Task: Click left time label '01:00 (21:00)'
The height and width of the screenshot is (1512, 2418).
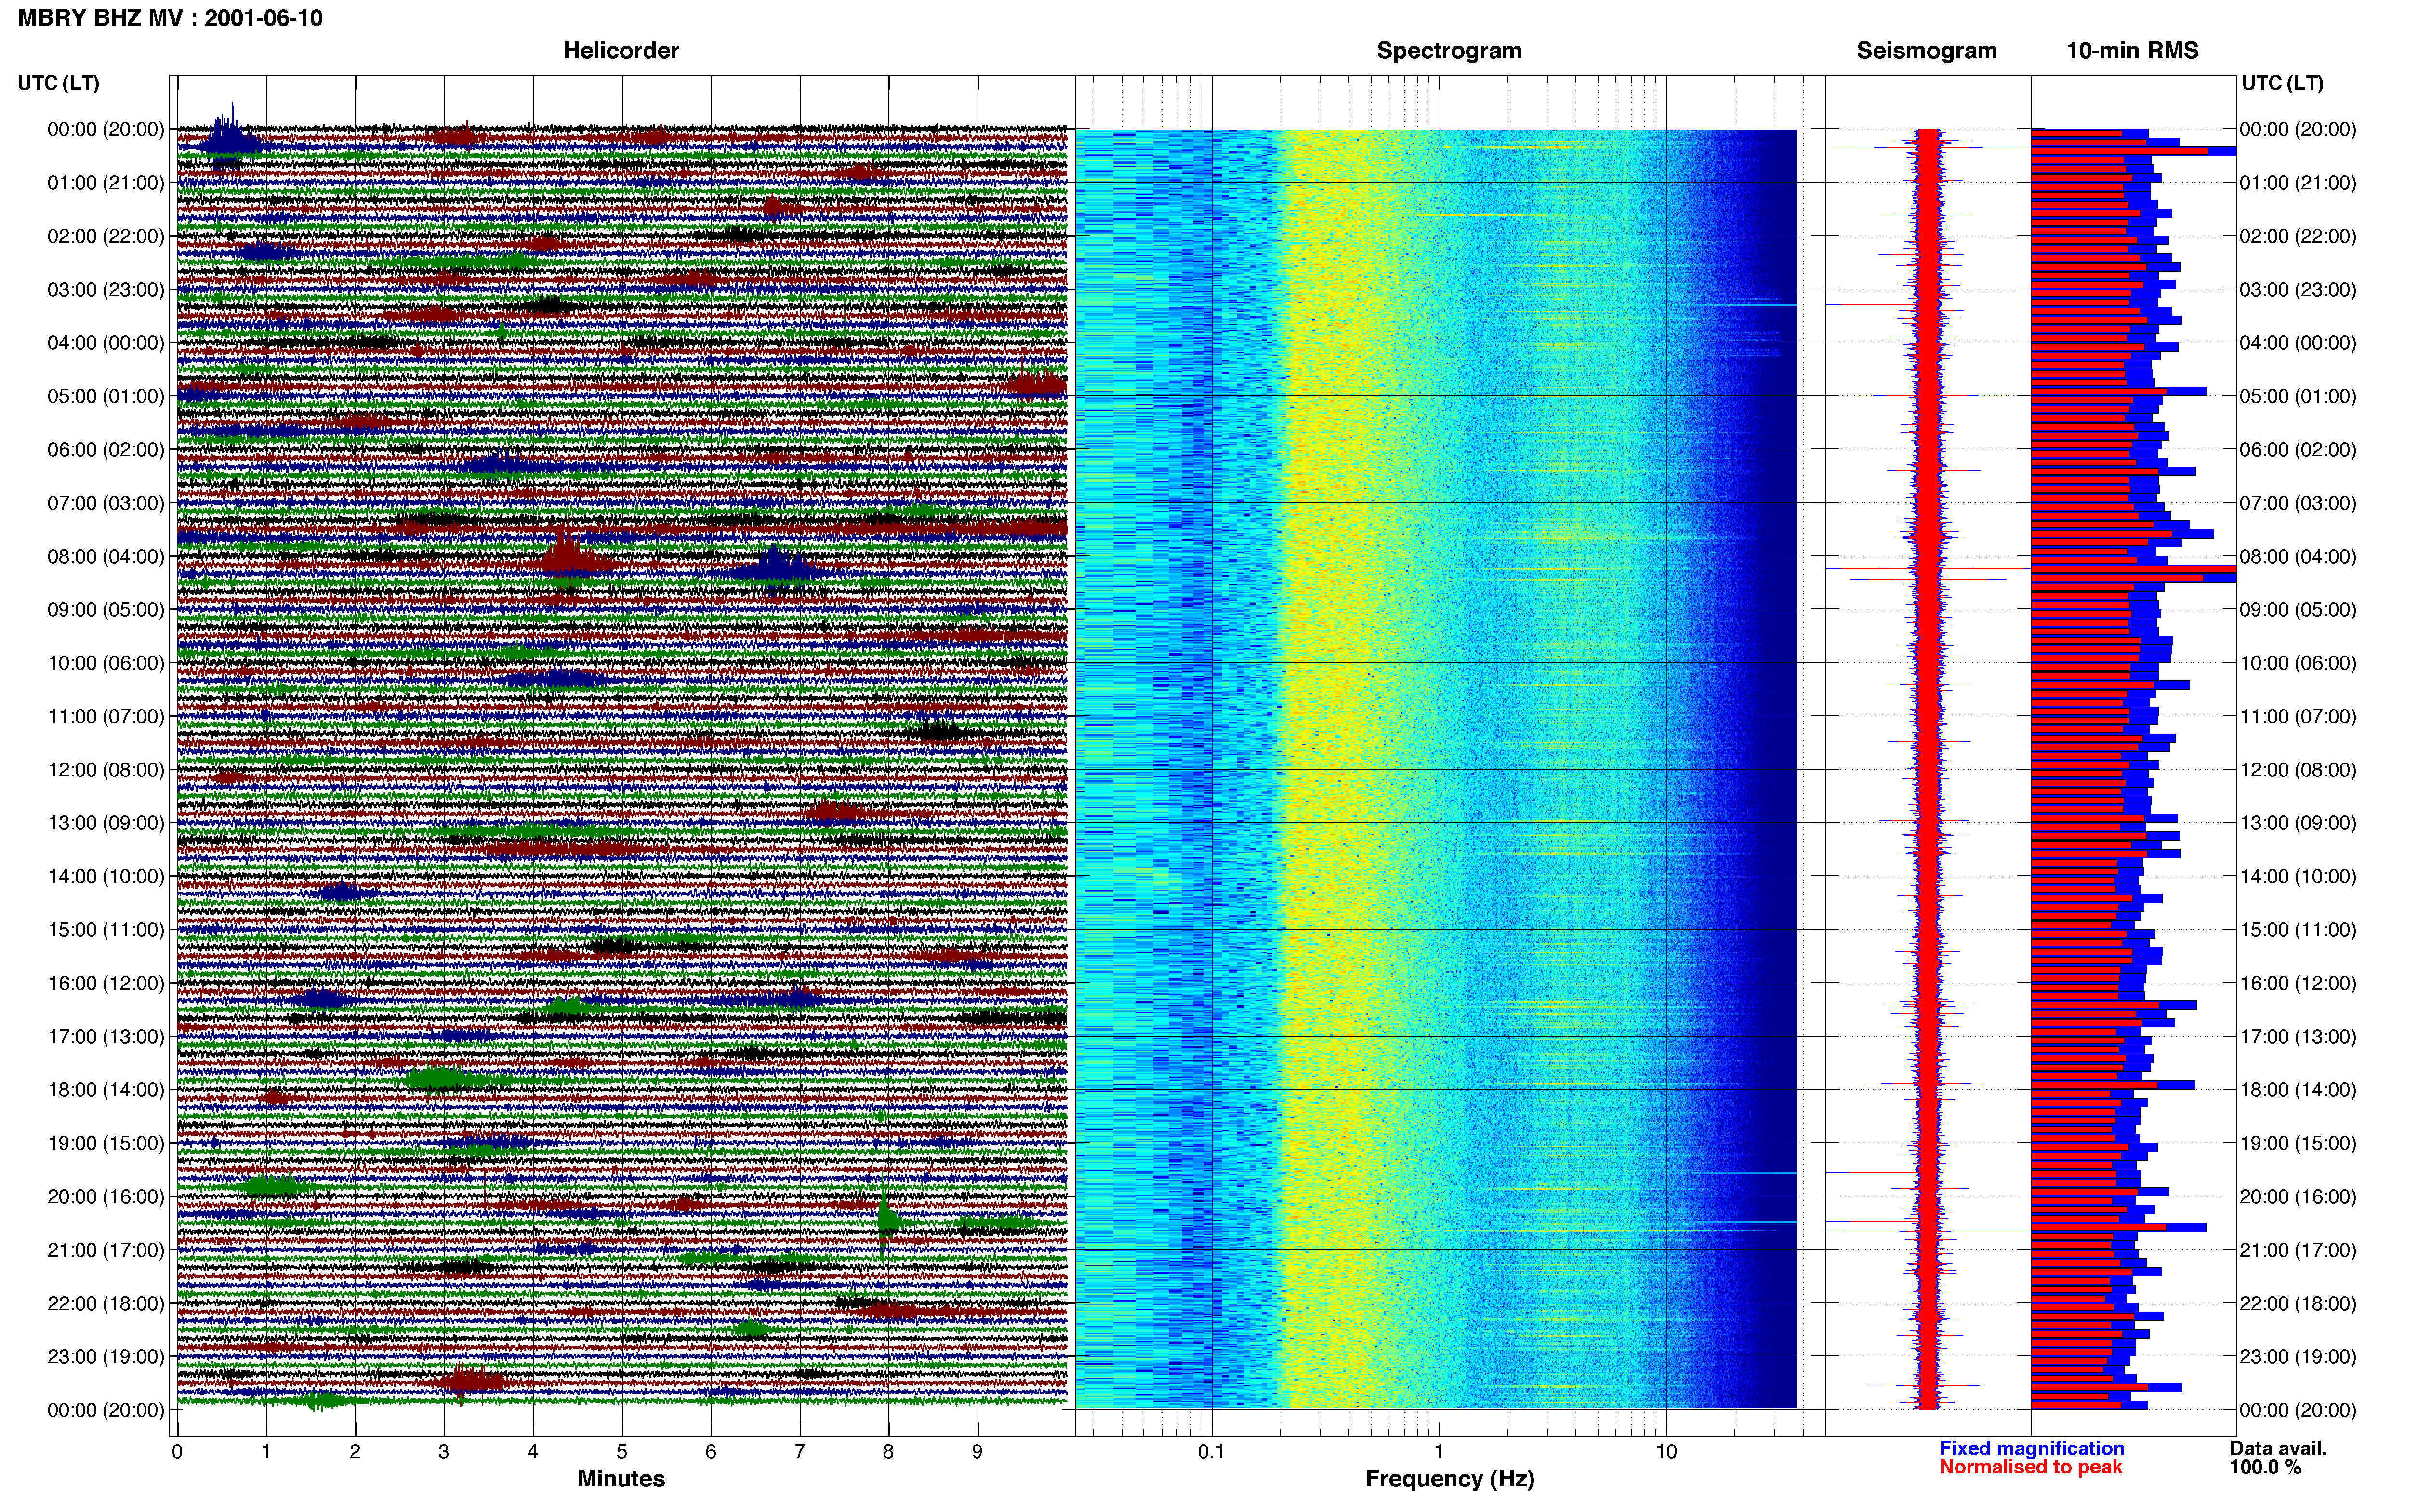Action: 105,183
